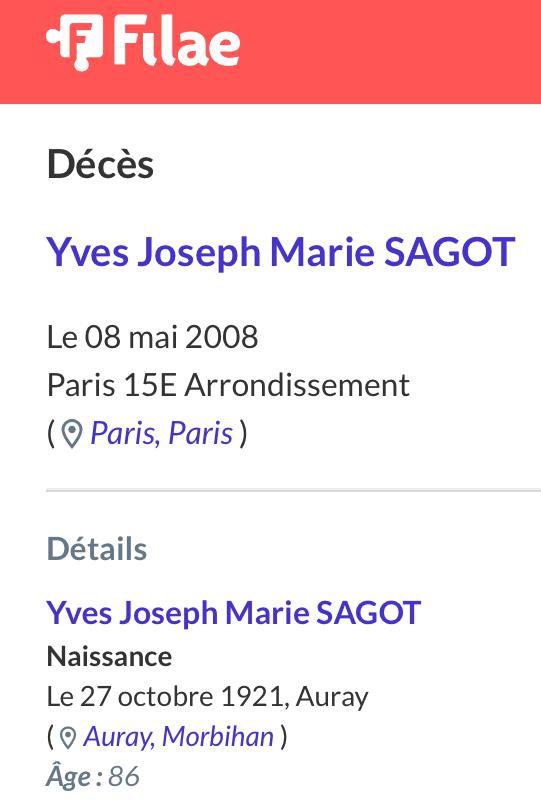Click the map pin icon beside Paris, Paris
Screen dimensions: 541x808
click(72, 434)
